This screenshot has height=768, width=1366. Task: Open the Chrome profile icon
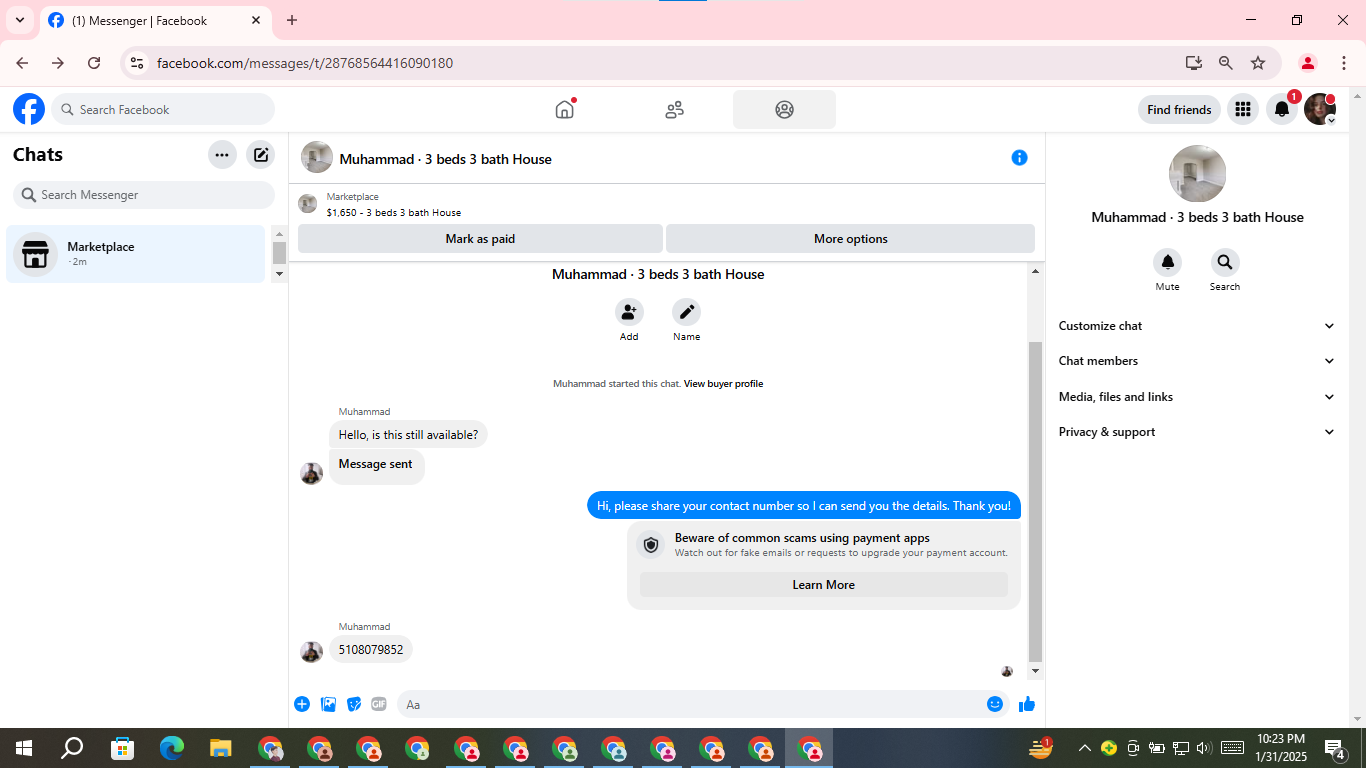[x=1308, y=63]
